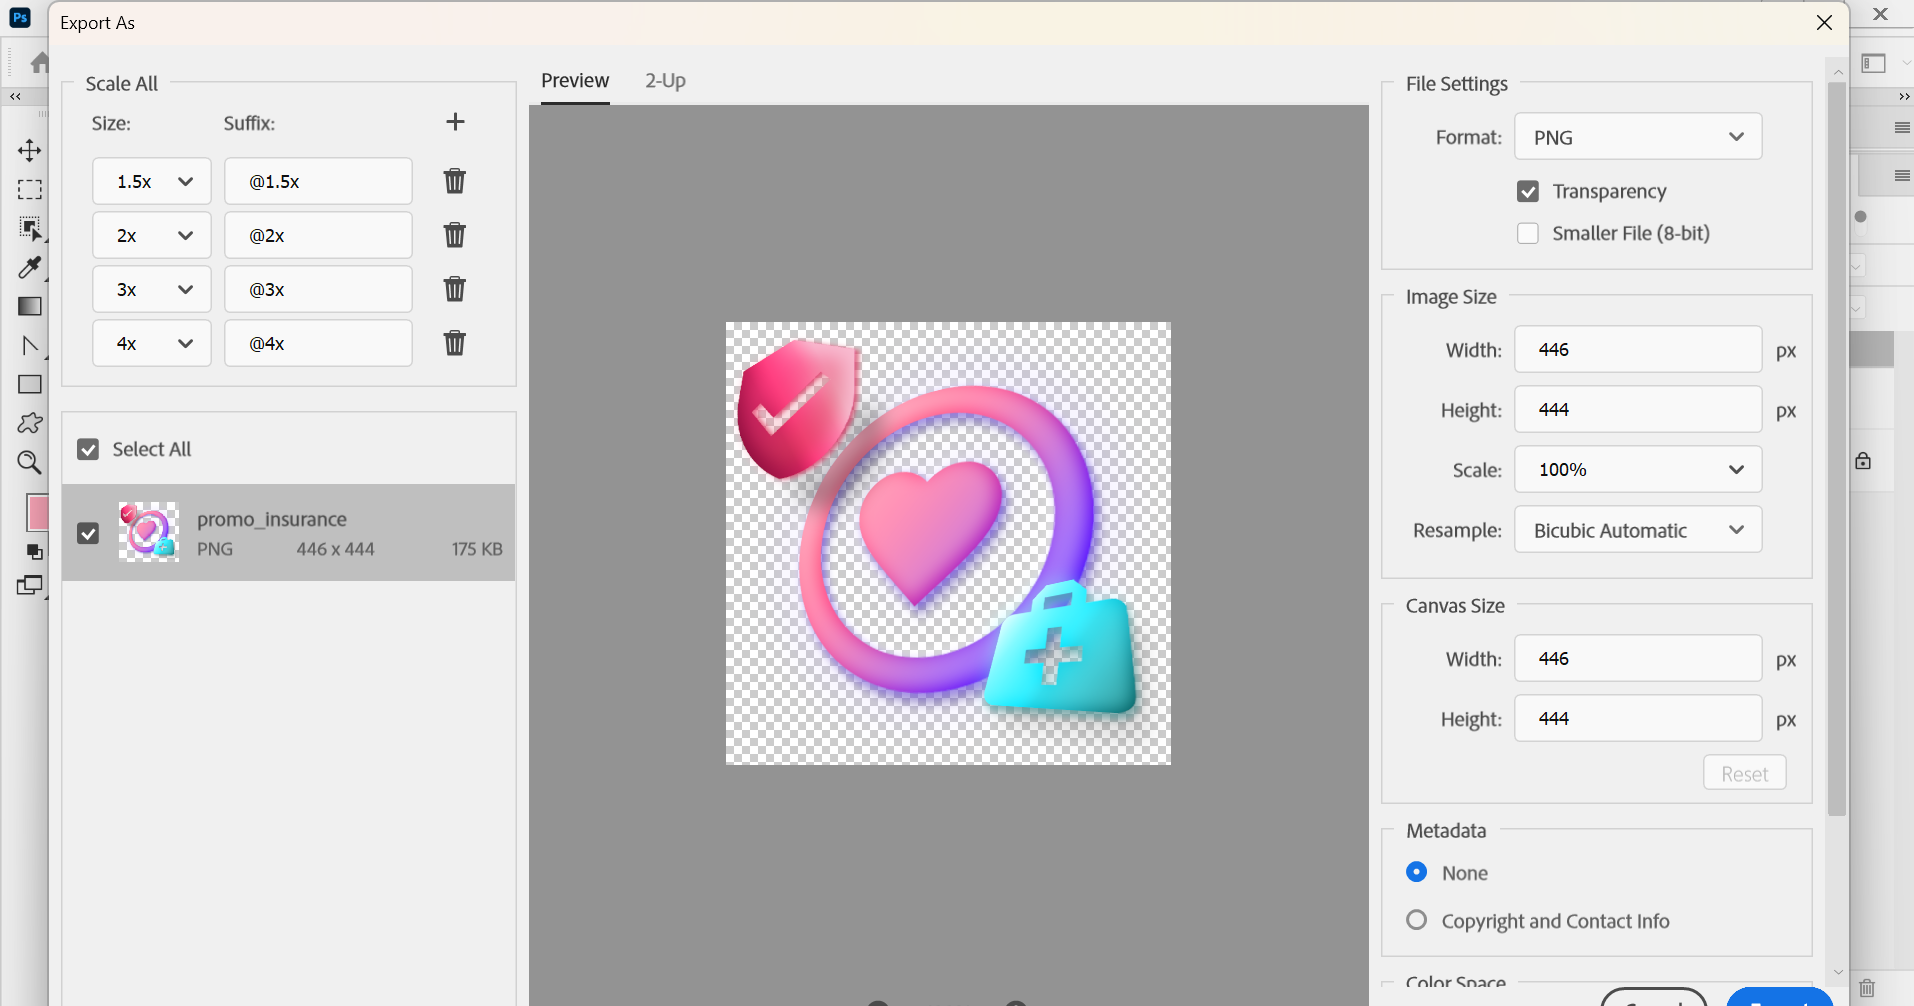Open the 2x size dropdown
Image resolution: width=1914 pixels, height=1006 pixels.
tap(152, 235)
